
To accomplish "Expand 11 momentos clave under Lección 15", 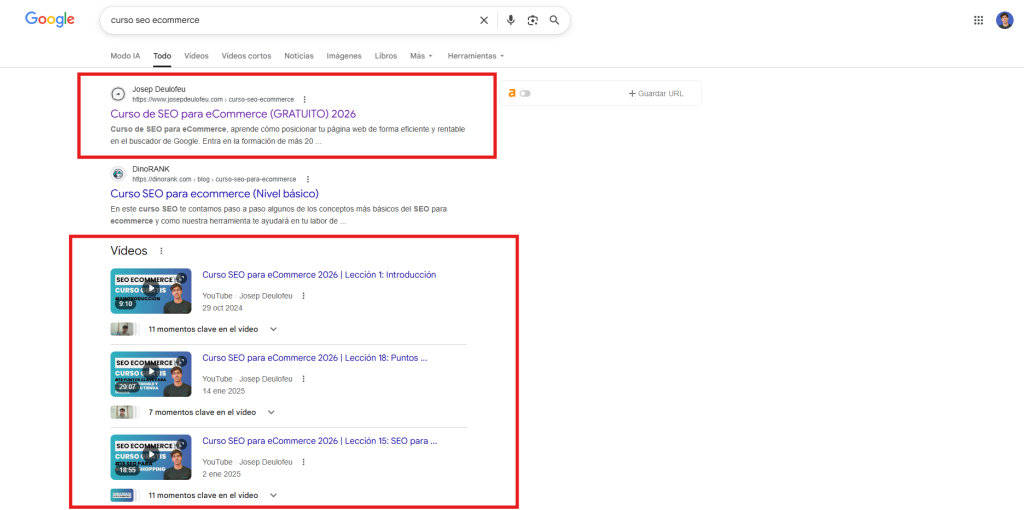I will 274,495.
